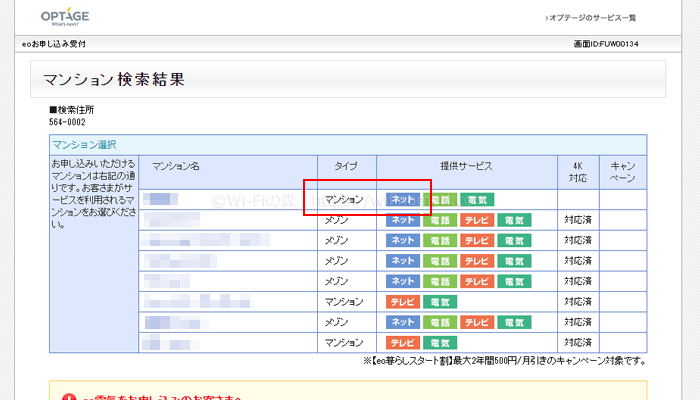
Task: Click the 電気 badge in the bottom table row
Action: click(x=440, y=342)
